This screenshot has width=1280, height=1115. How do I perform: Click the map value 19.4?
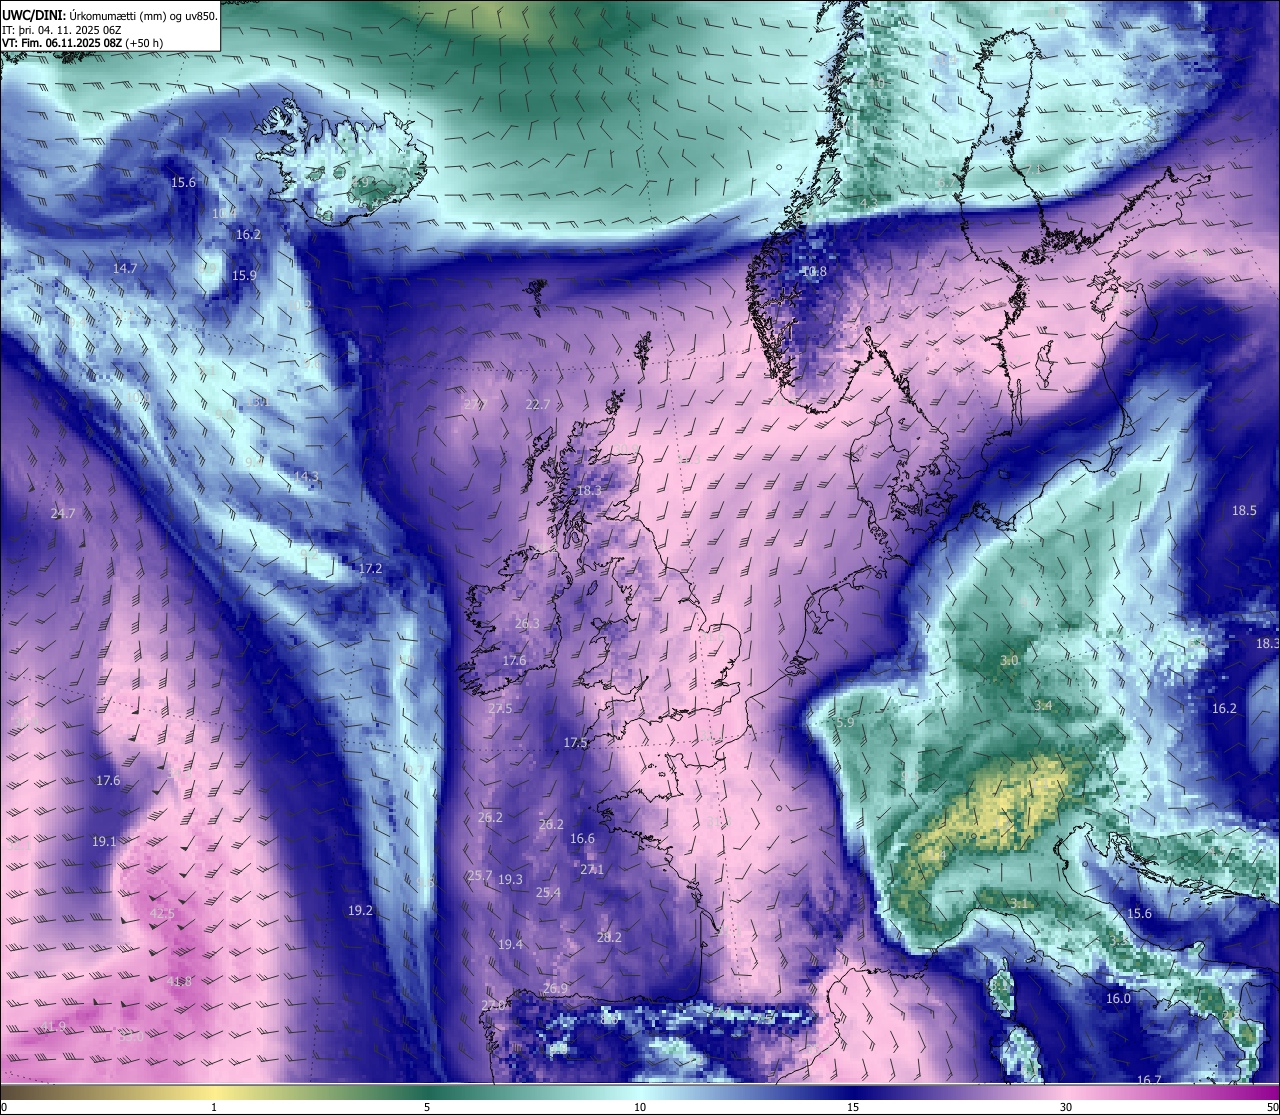(x=510, y=944)
